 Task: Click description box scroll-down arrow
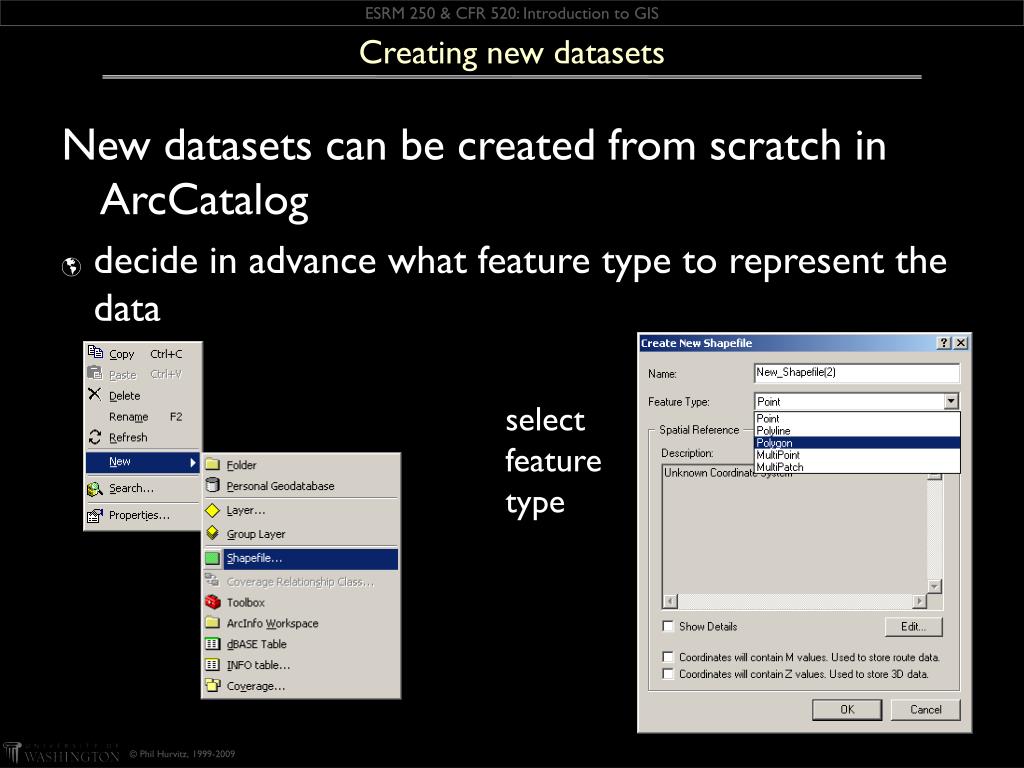click(935, 586)
